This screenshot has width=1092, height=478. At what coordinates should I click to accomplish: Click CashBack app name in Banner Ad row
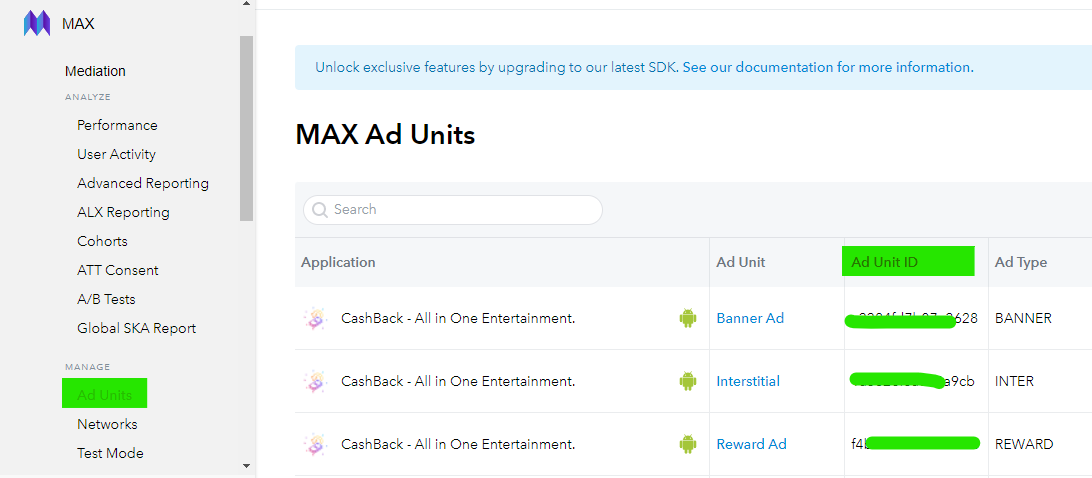coord(458,318)
